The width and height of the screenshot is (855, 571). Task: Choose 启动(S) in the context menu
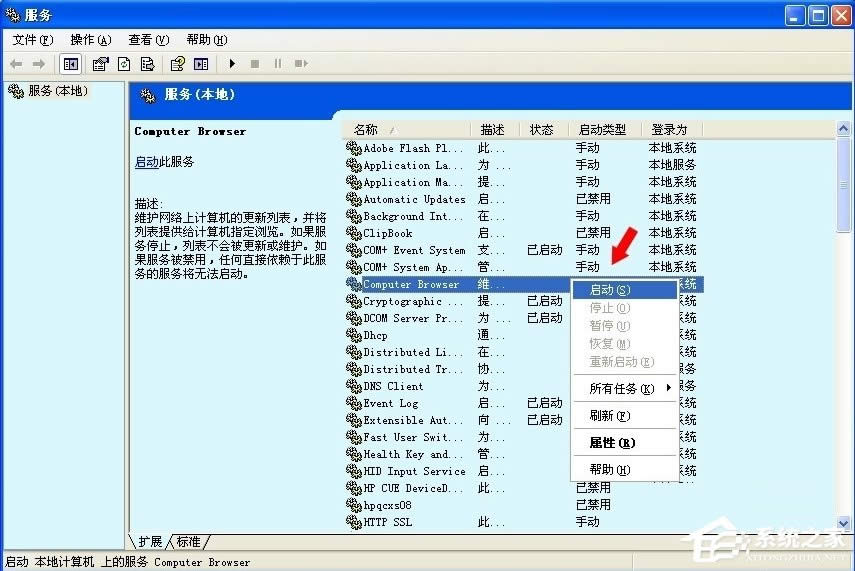coord(624,290)
